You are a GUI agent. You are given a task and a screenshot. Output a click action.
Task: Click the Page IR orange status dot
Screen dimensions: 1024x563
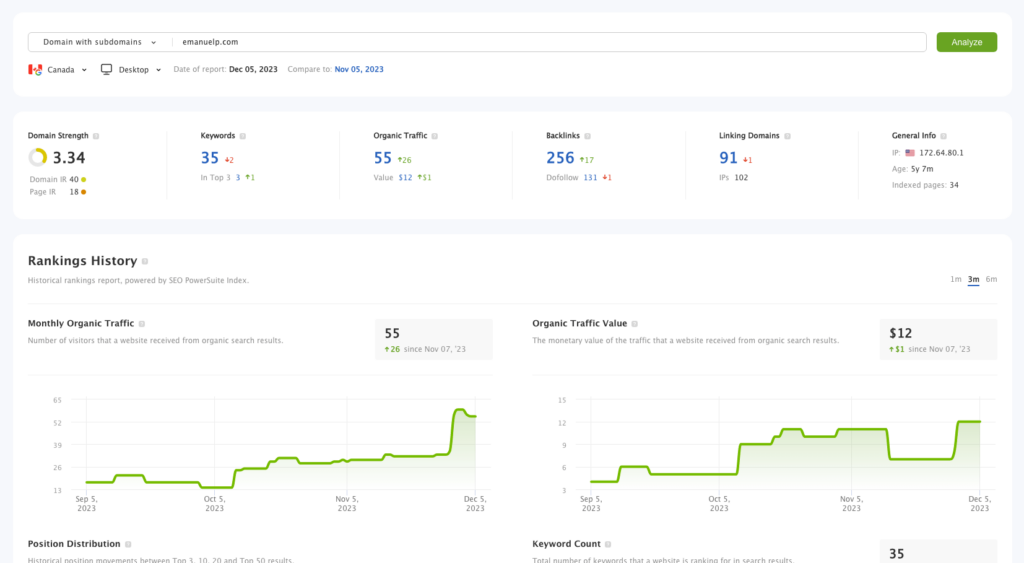(x=84, y=192)
